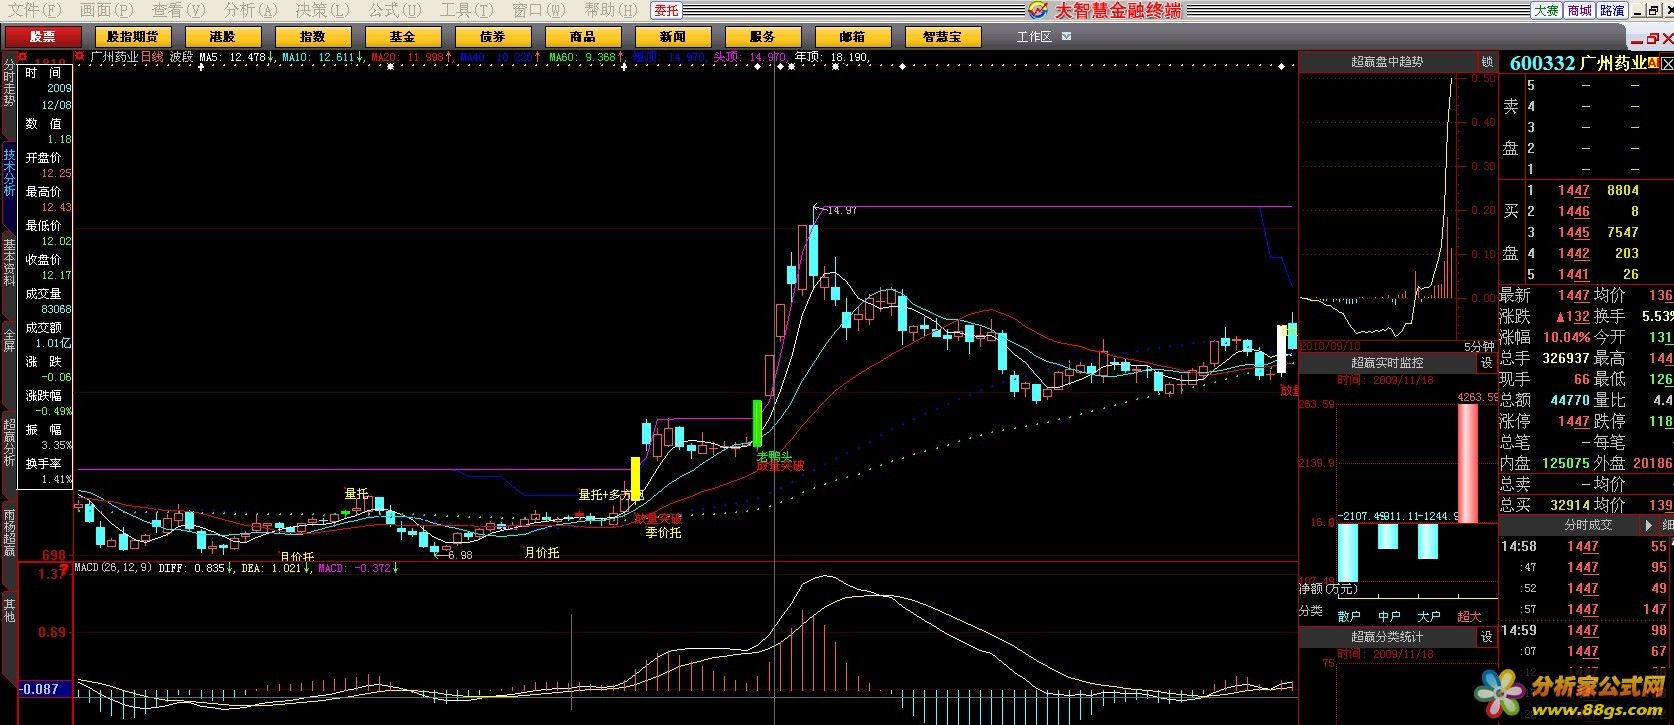The width and height of the screenshot is (1674, 725).
Task: Open the 工具(T) menu
Action: 466,10
